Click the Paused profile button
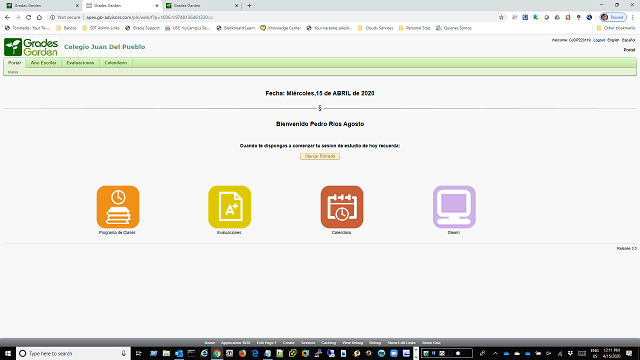This screenshot has width=640, height=360. pyautogui.click(x=613, y=18)
